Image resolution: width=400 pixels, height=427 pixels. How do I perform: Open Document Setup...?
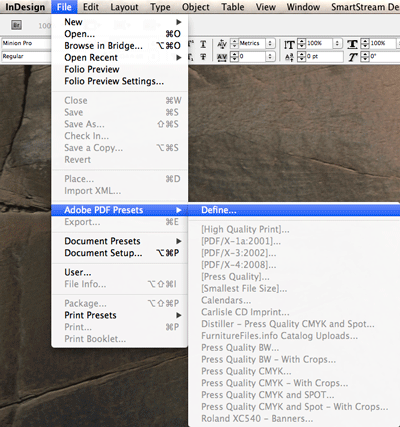click(120, 253)
